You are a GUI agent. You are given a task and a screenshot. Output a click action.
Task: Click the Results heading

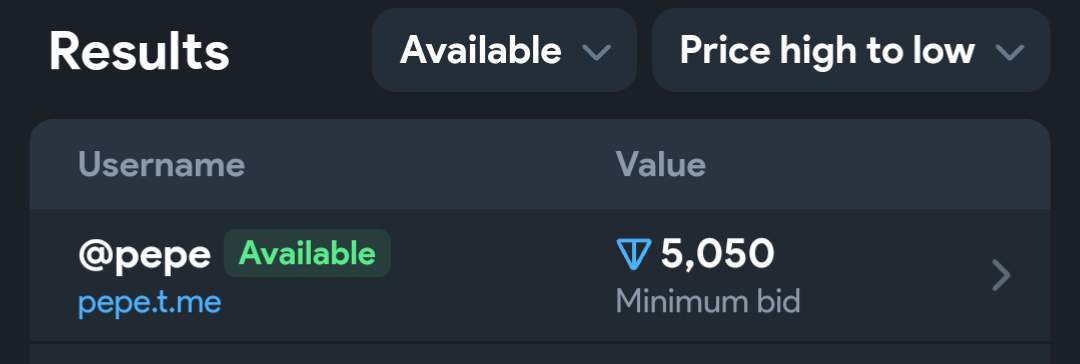tap(139, 52)
